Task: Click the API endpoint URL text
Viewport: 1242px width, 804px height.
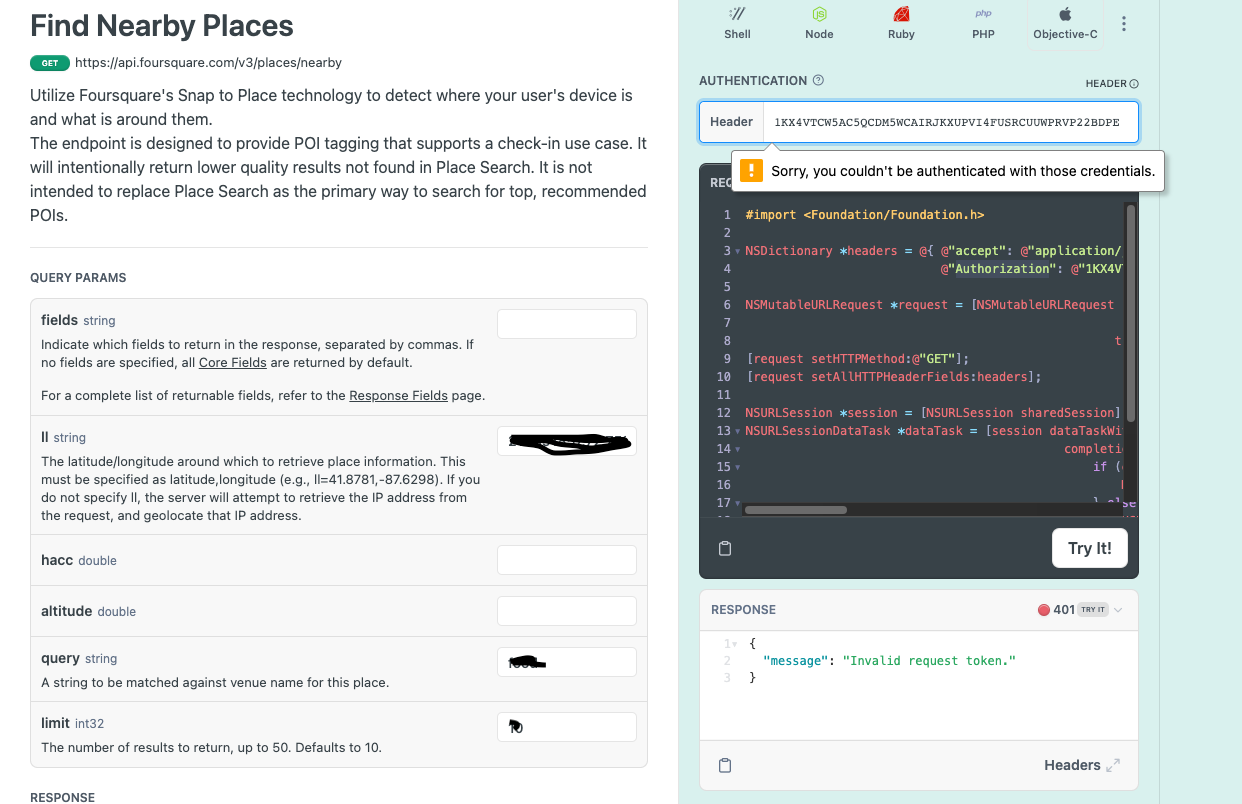Action: pyautogui.click(x=208, y=62)
